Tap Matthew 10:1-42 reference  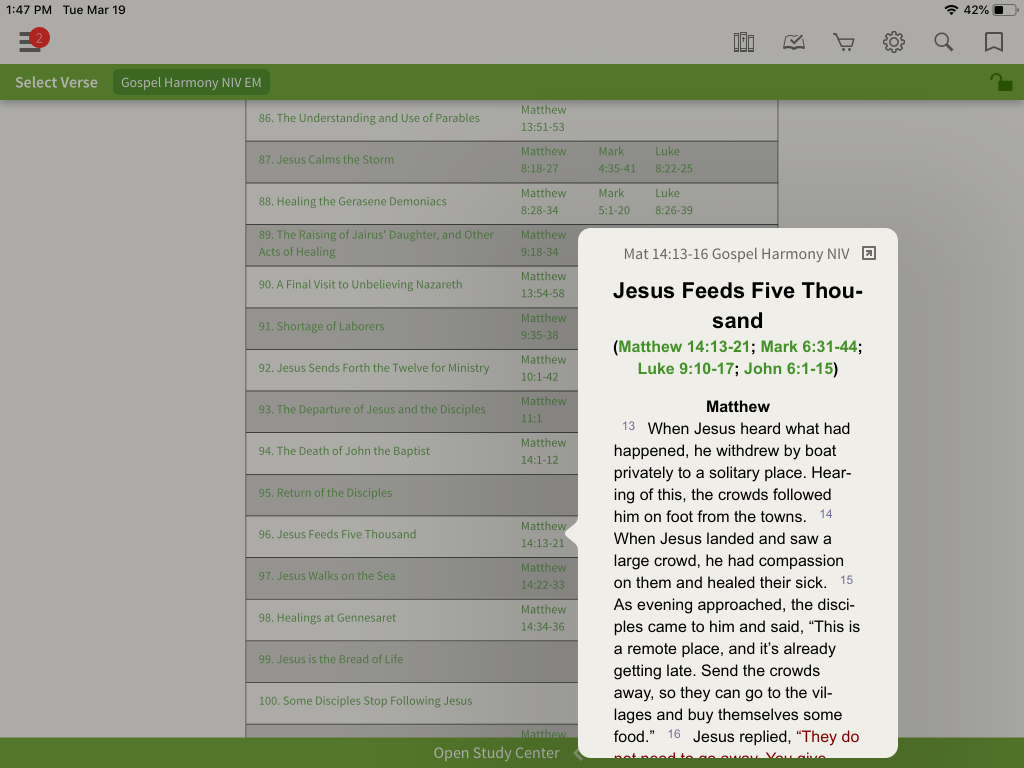point(543,368)
